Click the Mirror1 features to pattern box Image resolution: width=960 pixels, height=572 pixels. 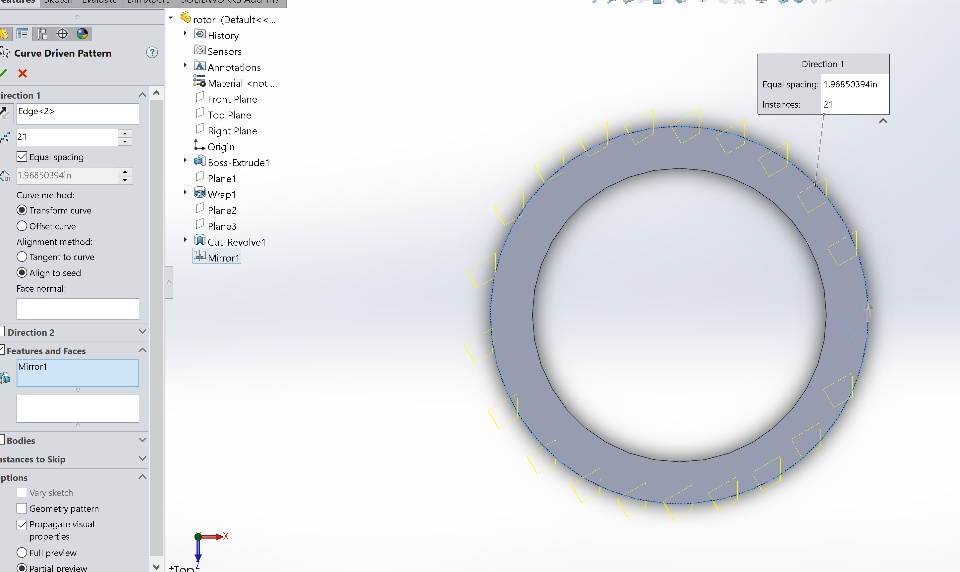click(78, 373)
